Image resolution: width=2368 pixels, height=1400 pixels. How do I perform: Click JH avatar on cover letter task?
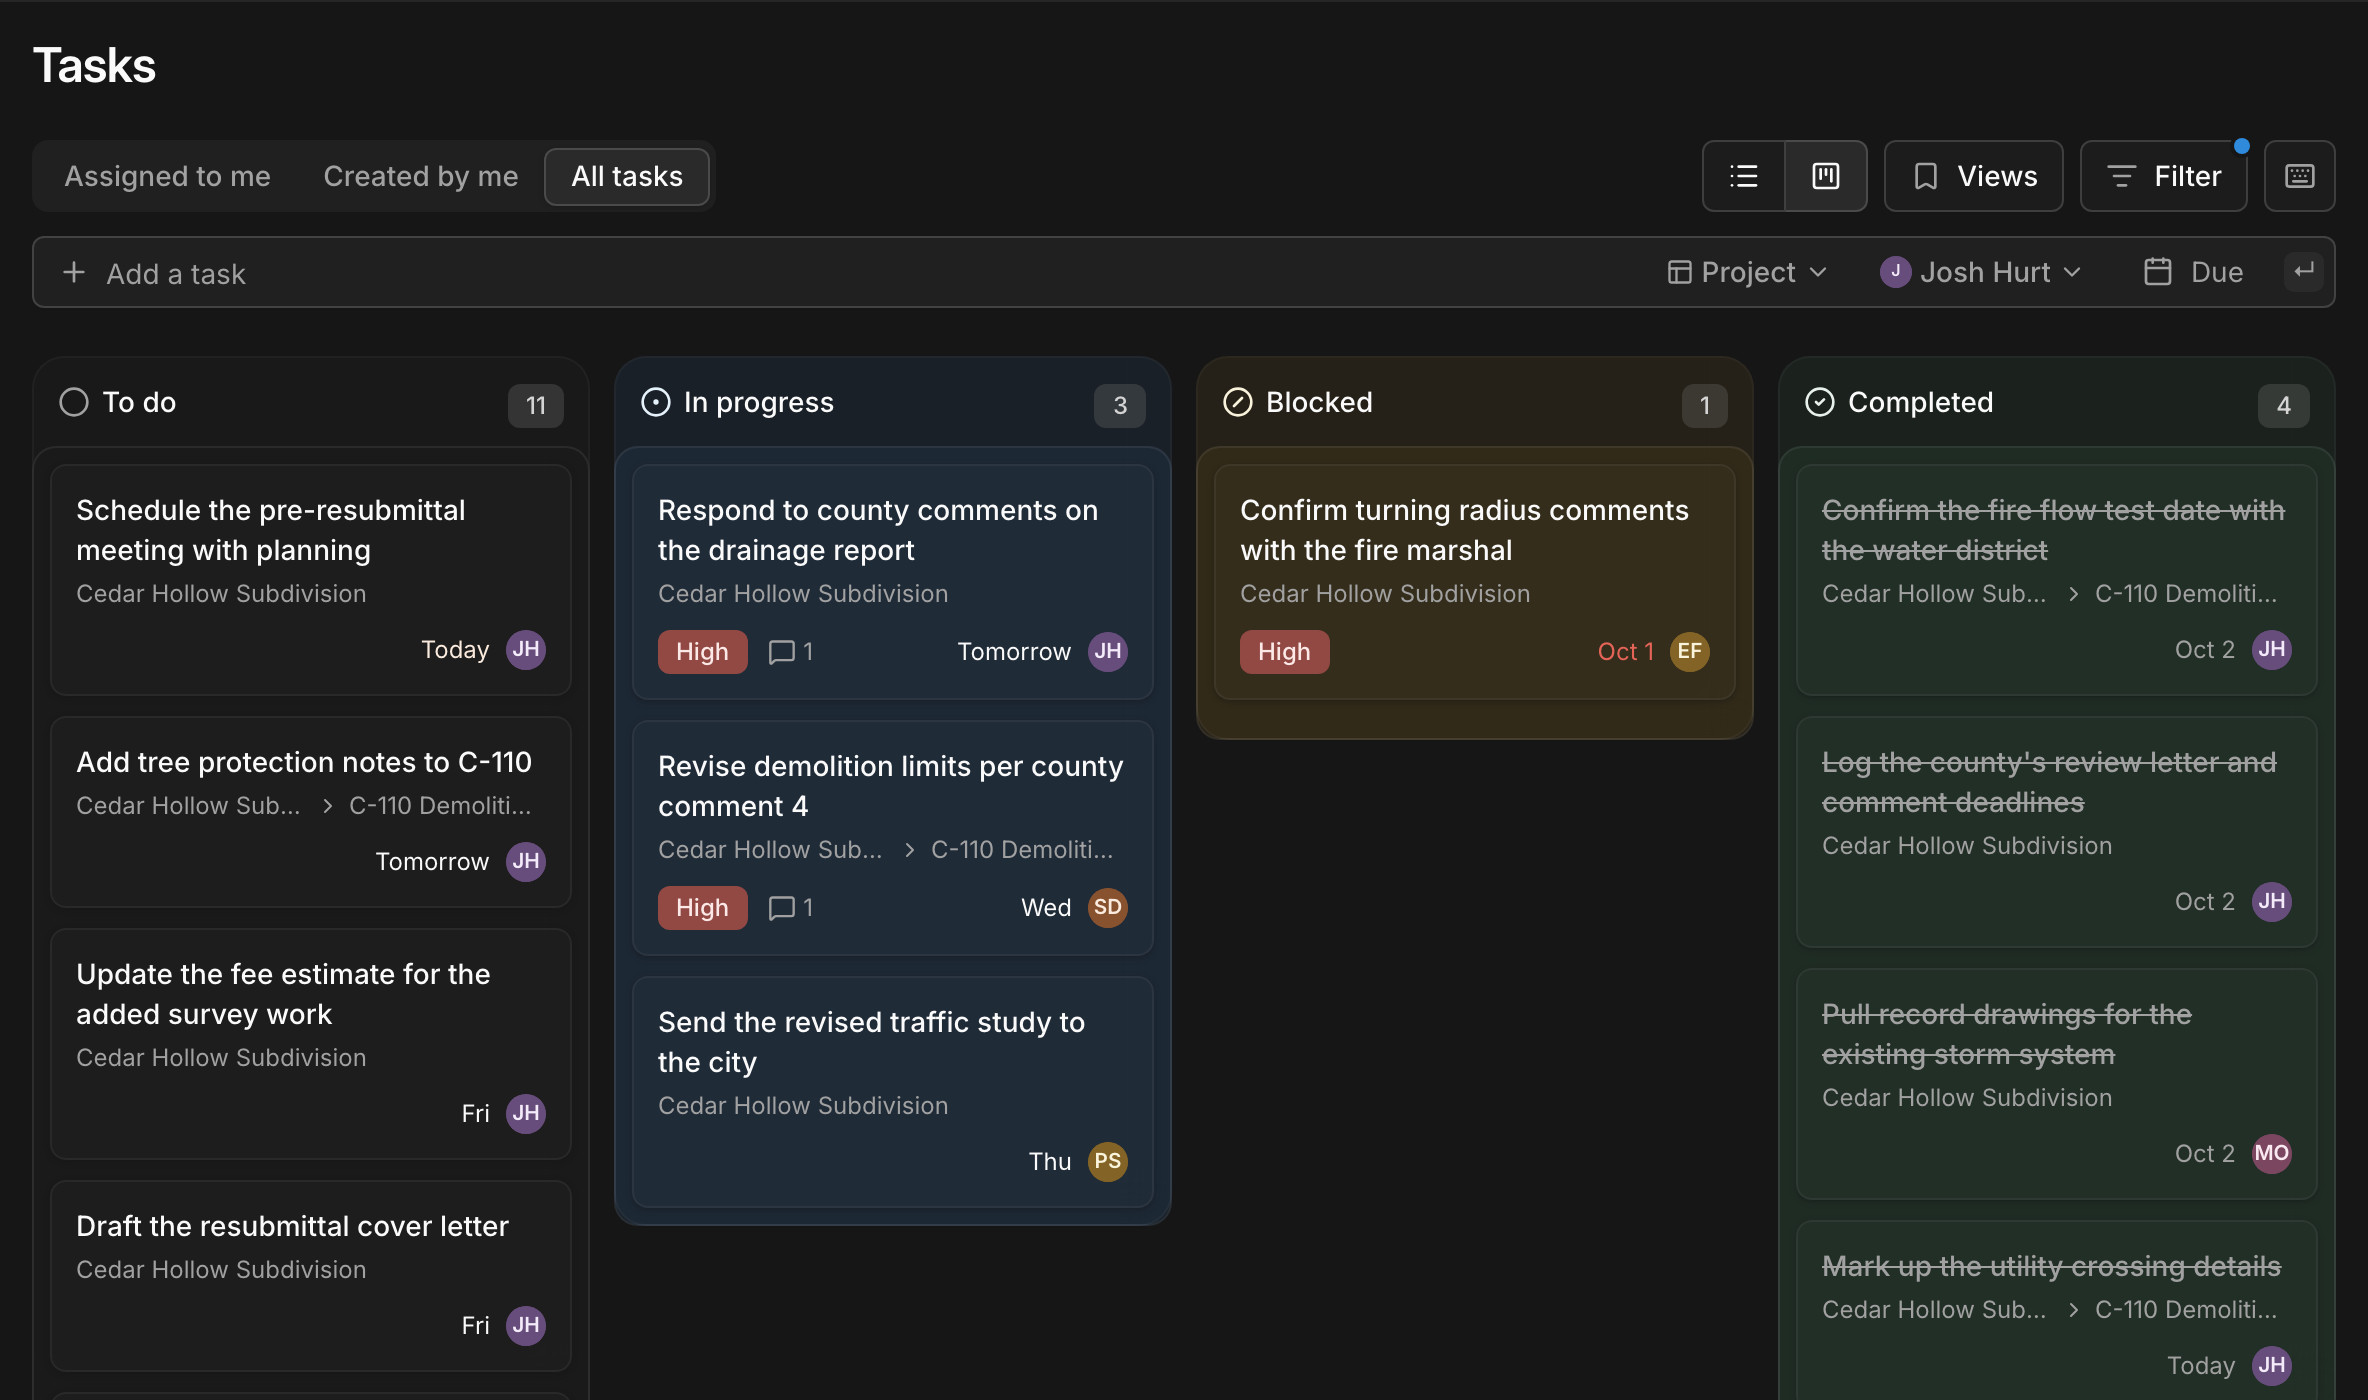pos(526,1326)
